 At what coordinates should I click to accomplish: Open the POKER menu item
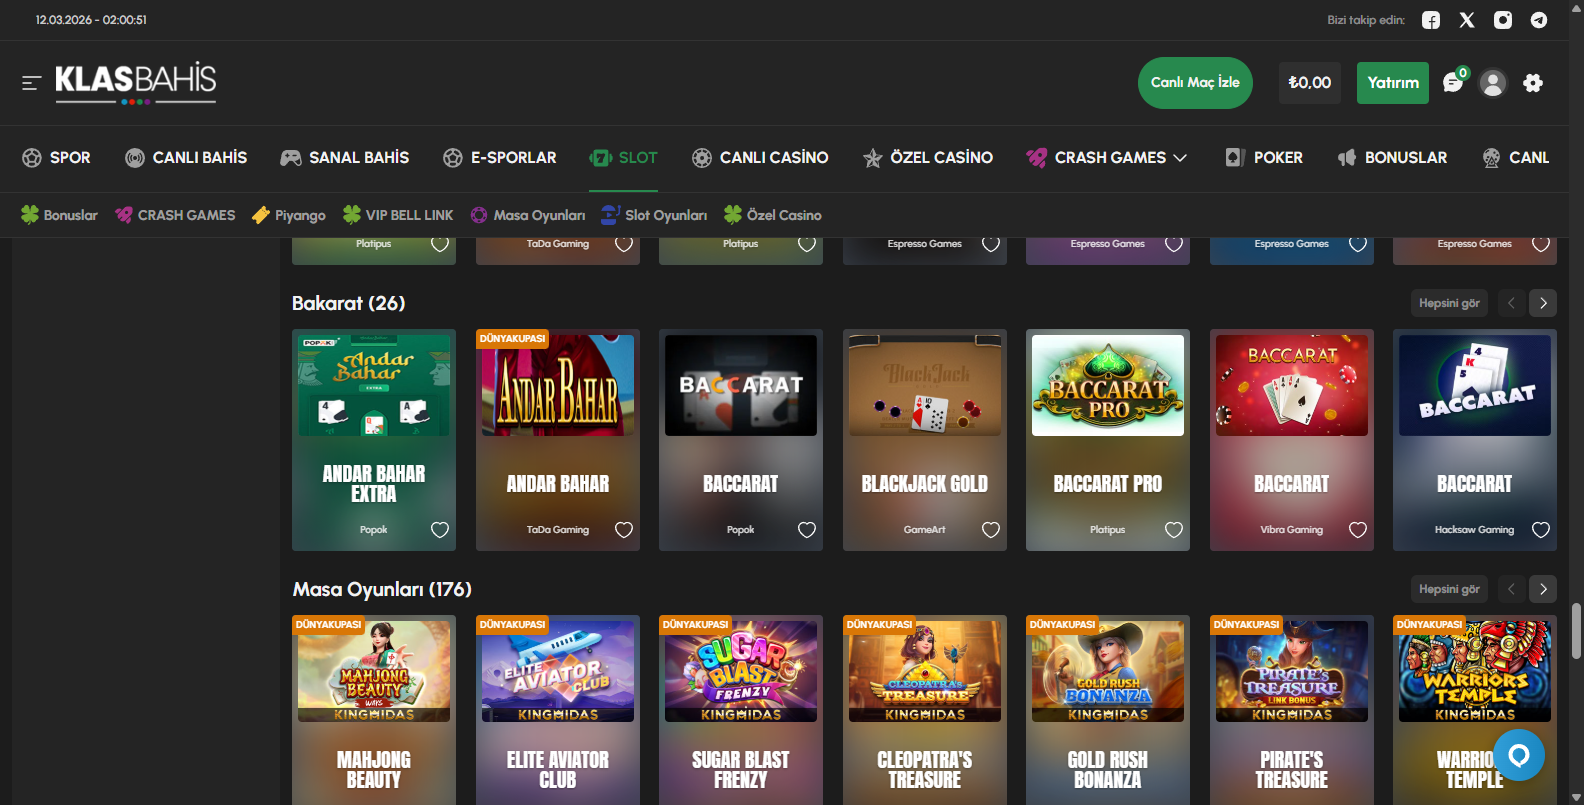(x=1264, y=158)
